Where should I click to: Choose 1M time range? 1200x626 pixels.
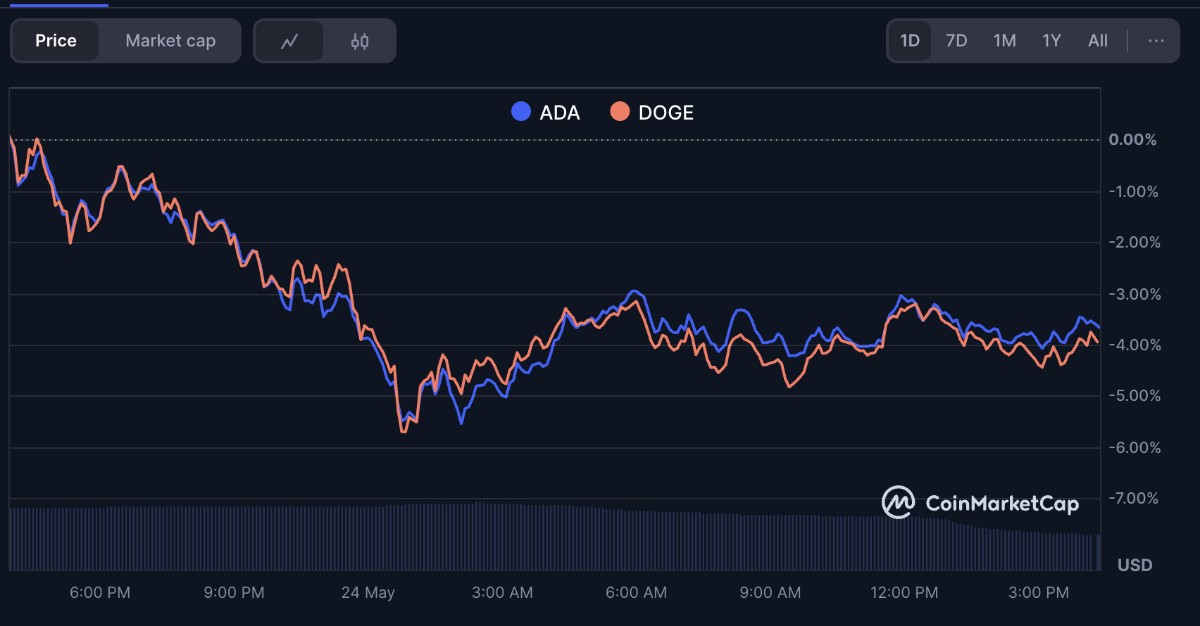(x=1004, y=41)
